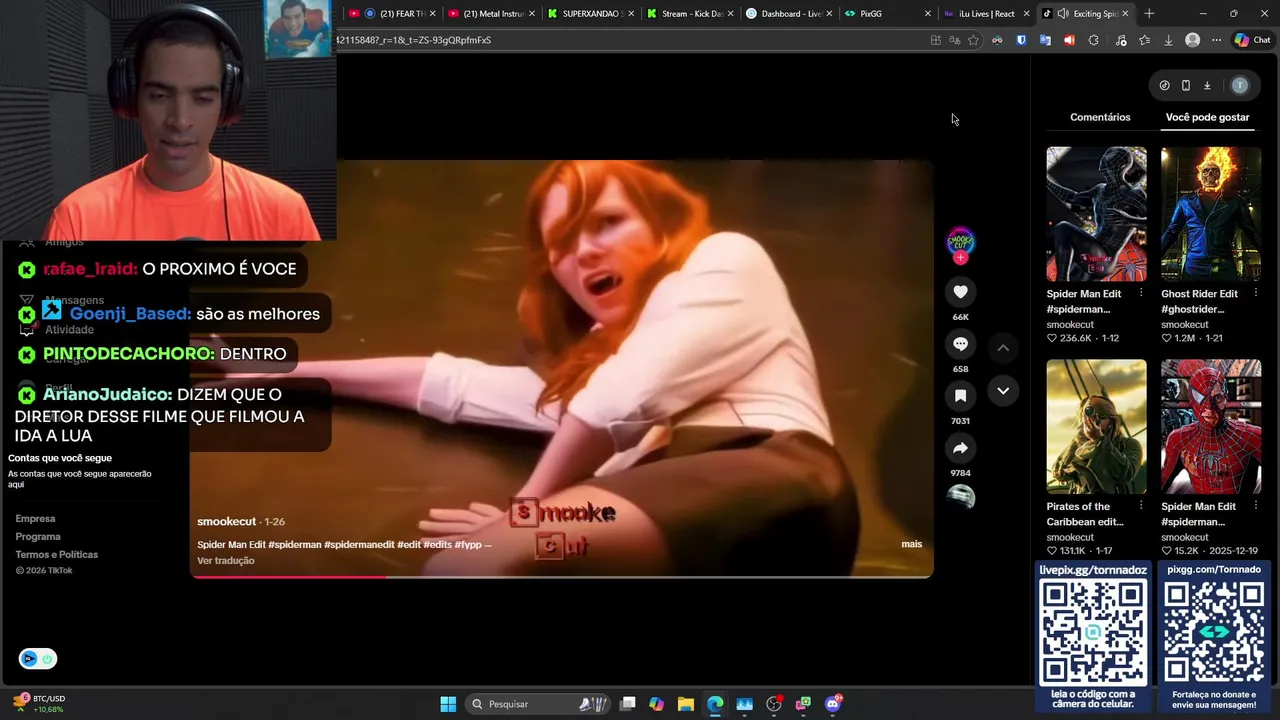The width and height of the screenshot is (1280, 720).
Task: Like the video with the heart icon
Action: (960, 292)
